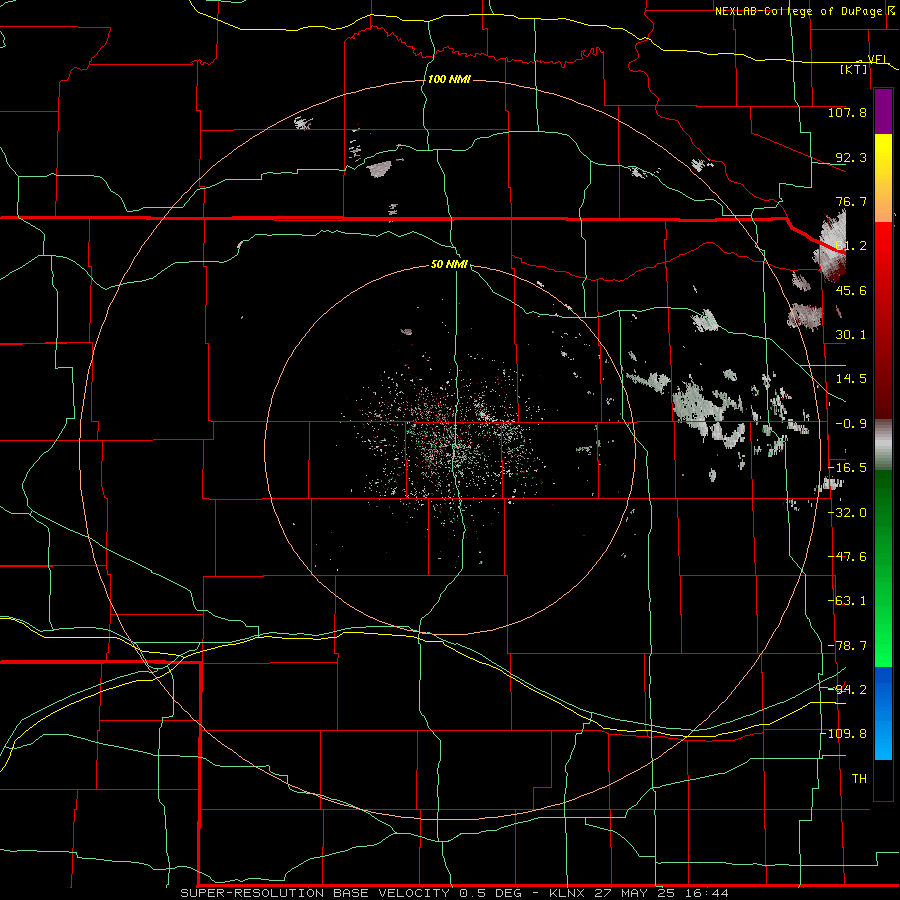The image size is (900, 900).
Task: Pick the green segment of the velocity scale
Action: pyautogui.click(x=883, y=568)
